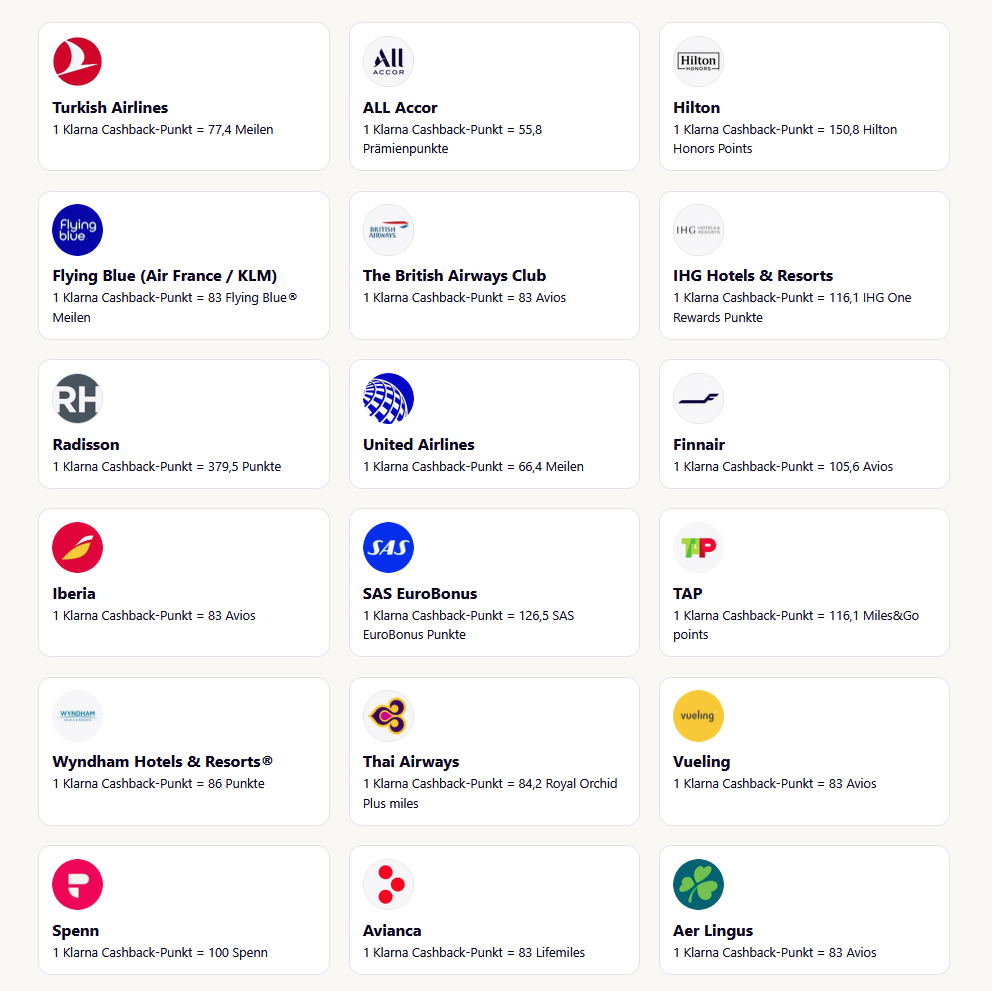Click the TAP logo icon
992x991 pixels.
coord(698,547)
